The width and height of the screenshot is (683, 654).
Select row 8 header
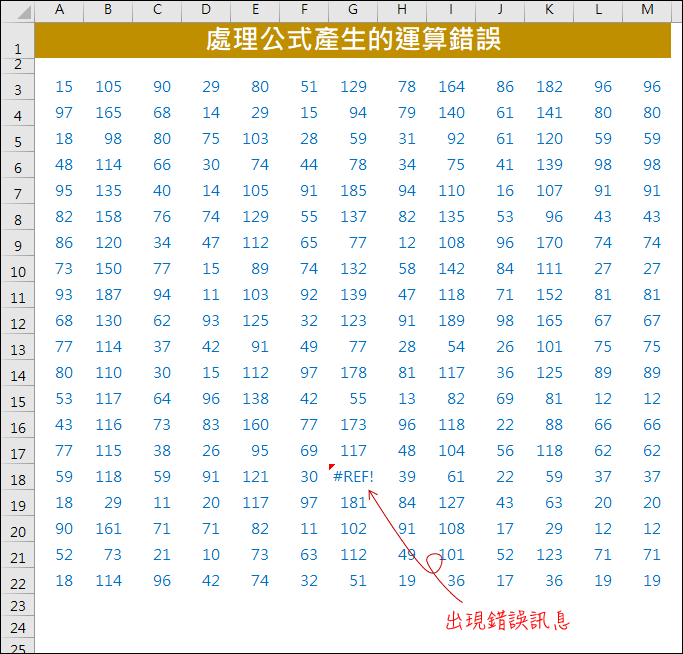(x=17, y=217)
